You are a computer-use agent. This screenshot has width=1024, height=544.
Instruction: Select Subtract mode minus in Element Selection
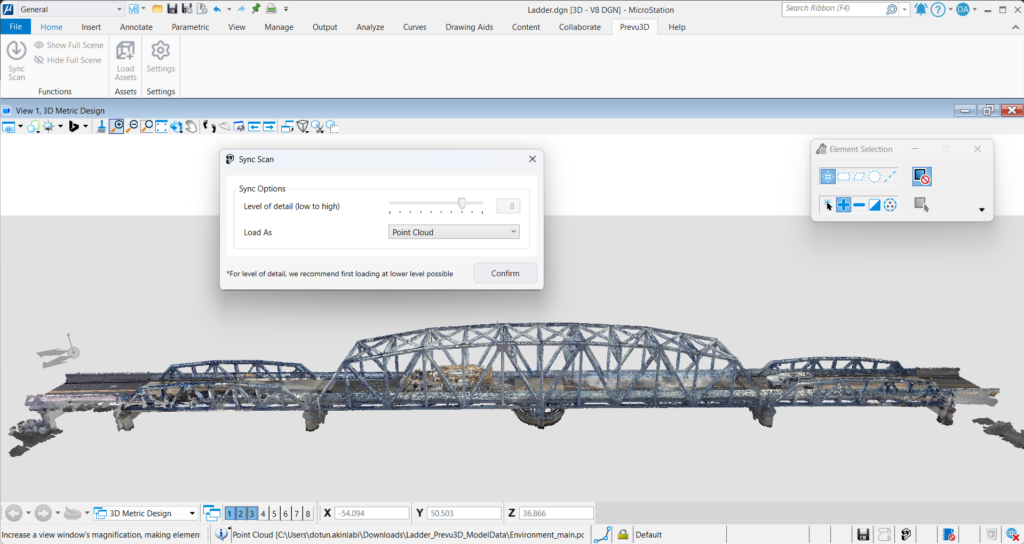(859, 205)
